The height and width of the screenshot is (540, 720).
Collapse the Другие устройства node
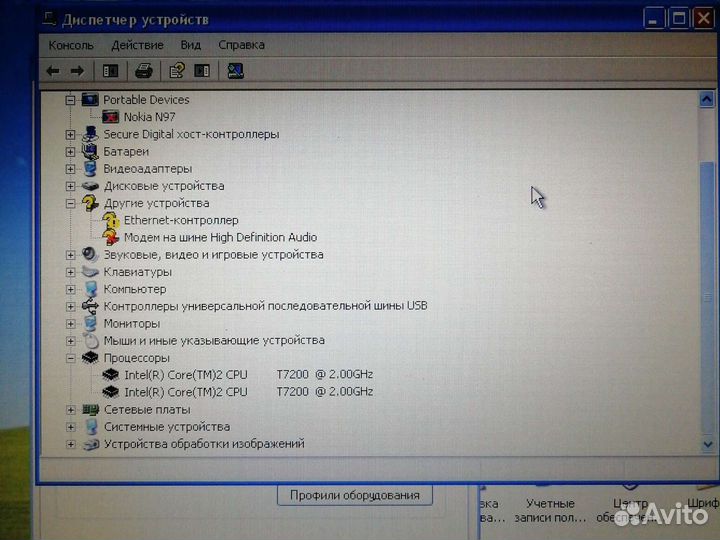(70, 203)
